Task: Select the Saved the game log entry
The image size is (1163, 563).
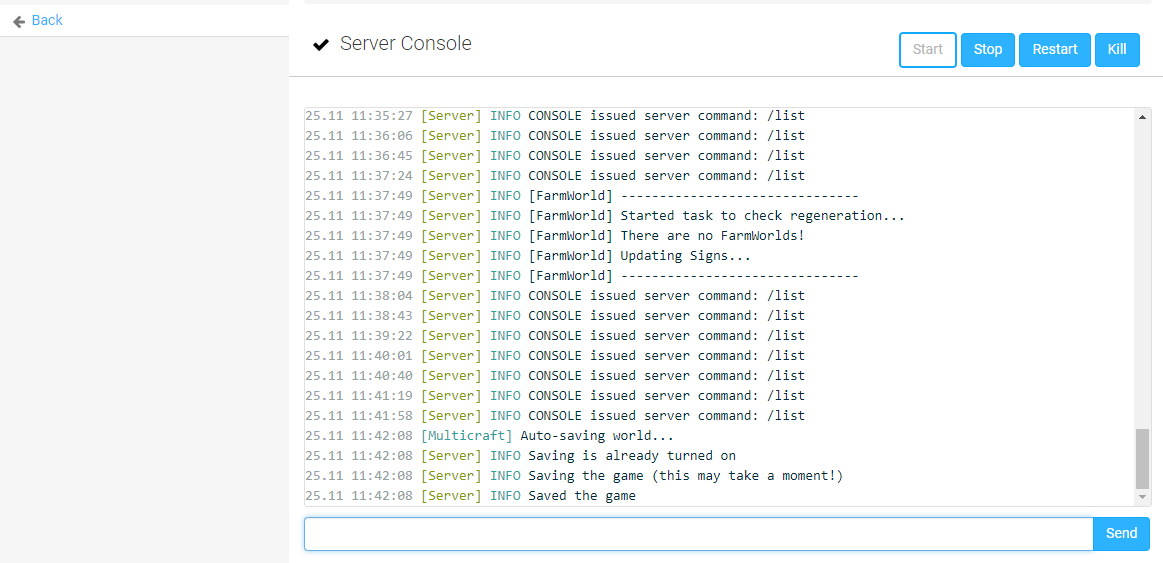Action: pyautogui.click(x=581, y=496)
